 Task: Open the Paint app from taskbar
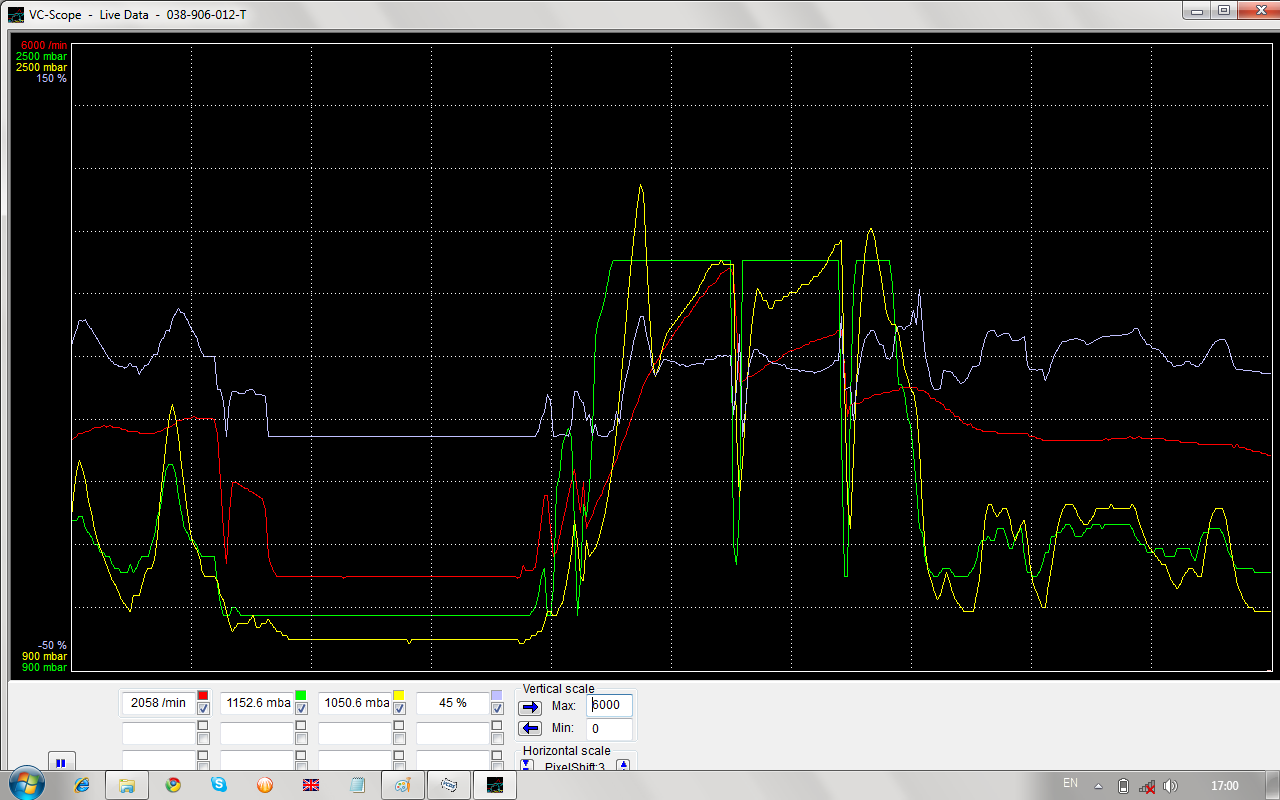(402, 785)
